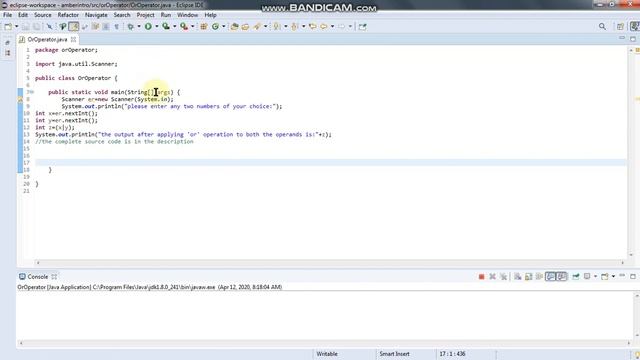Click the Next Annotation toolbar icon

point(277,27)
